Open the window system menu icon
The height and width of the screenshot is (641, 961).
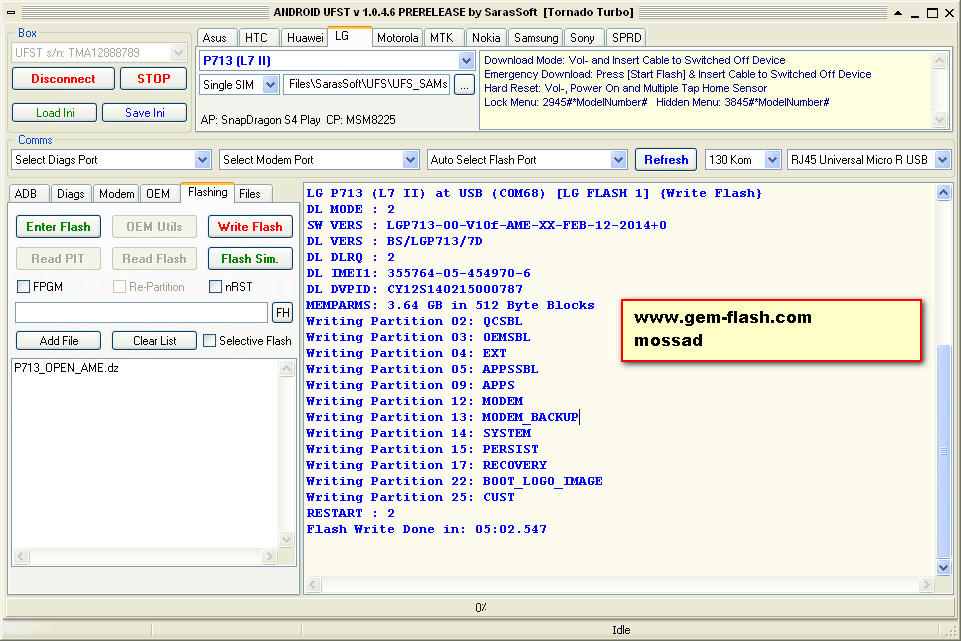(11, 12)
